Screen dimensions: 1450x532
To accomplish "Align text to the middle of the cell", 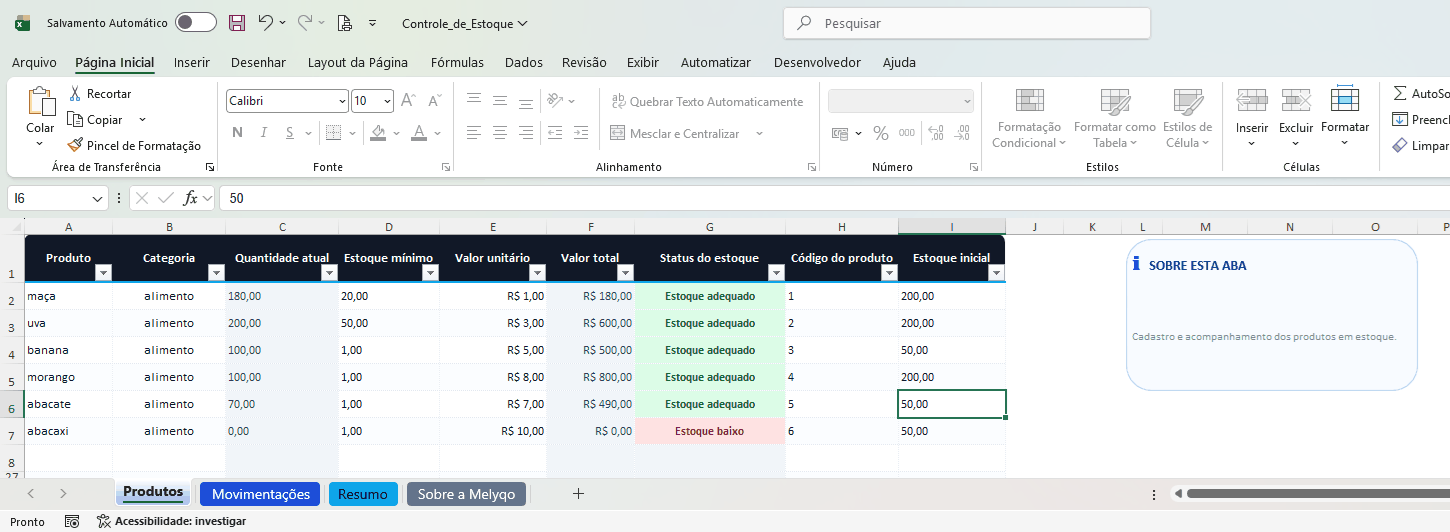I will [x=499, y=99].
